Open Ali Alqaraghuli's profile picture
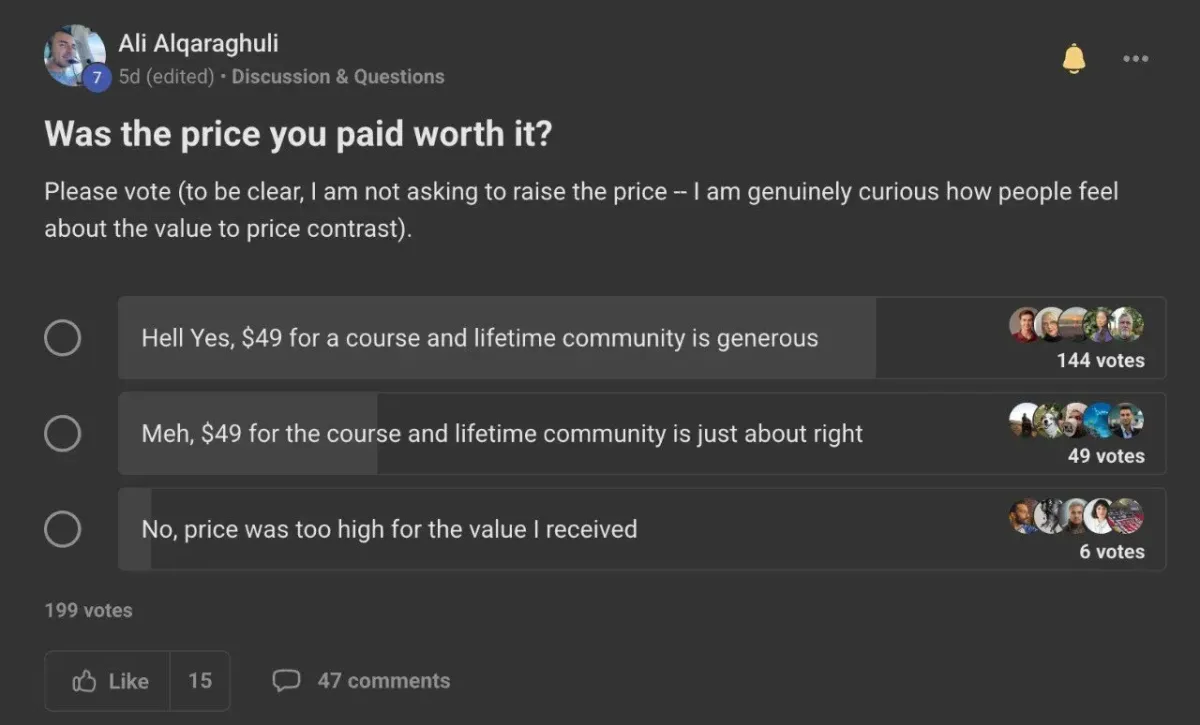This screenshot has width=1200, height=725. point(74,55)
